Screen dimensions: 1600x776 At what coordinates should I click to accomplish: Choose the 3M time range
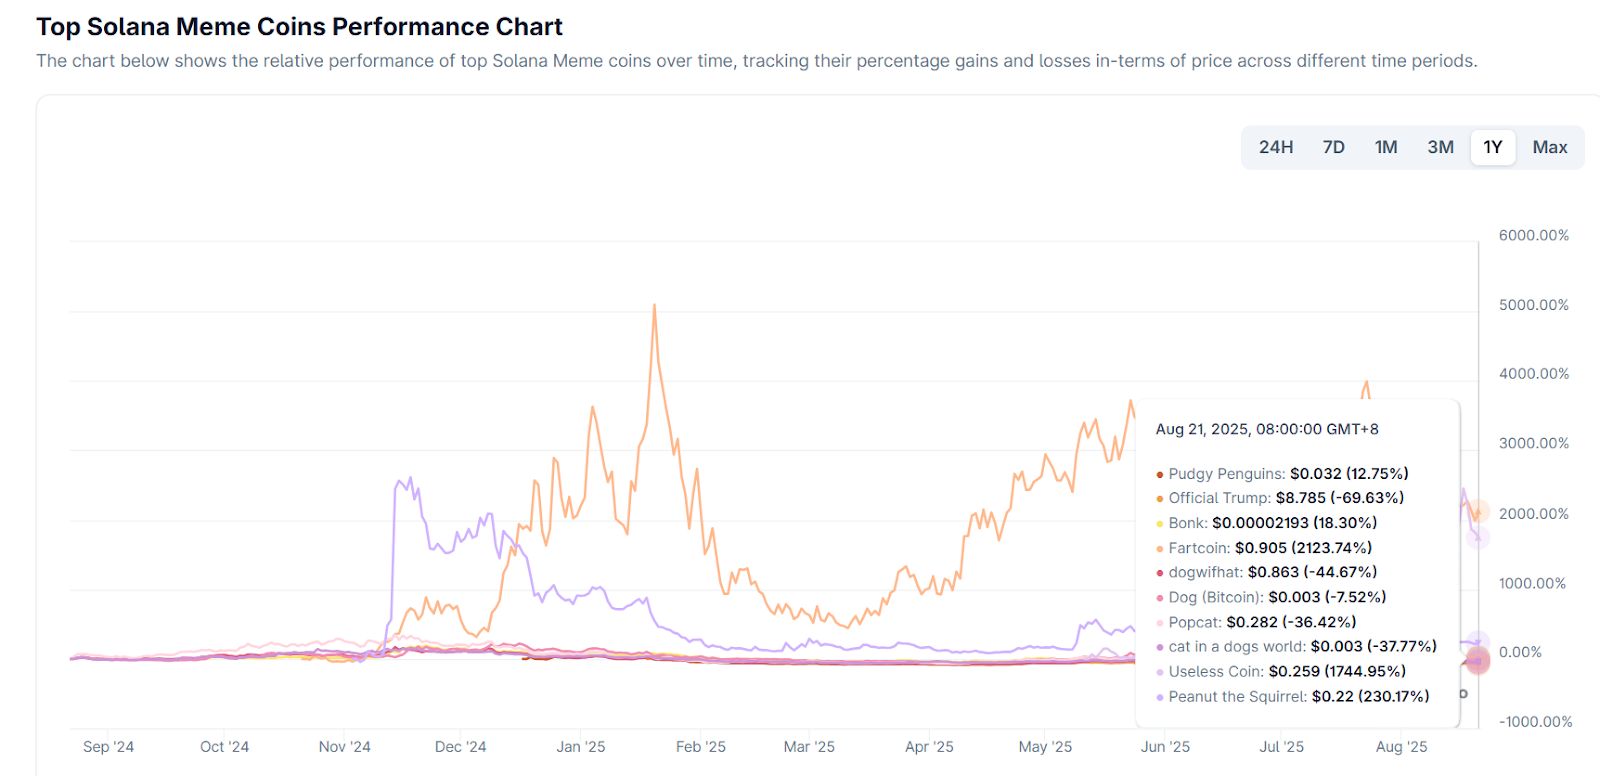pyautogui.click(x=1440, y=147)
